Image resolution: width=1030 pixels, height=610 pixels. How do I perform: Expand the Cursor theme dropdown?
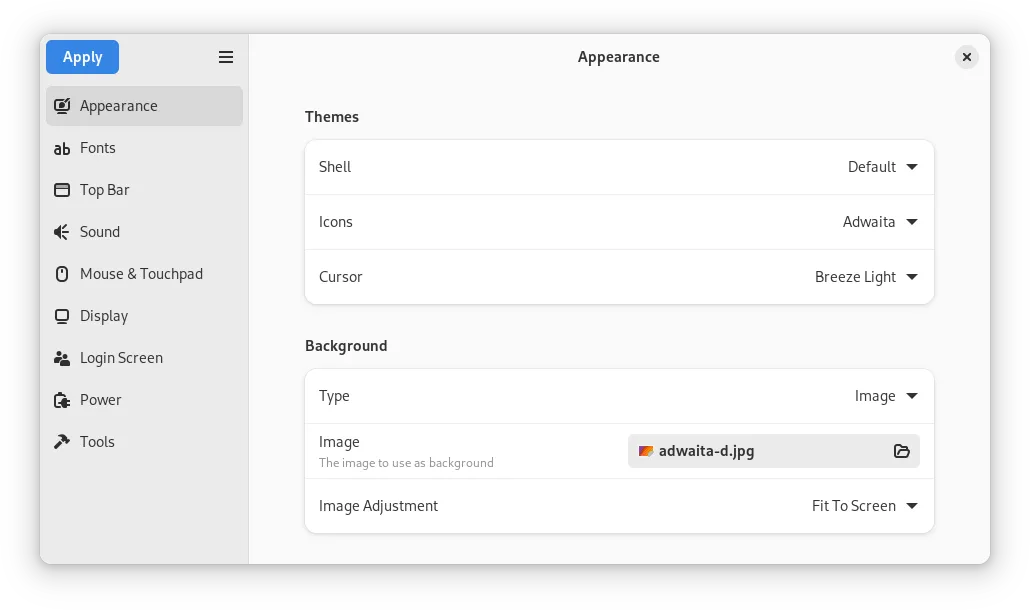click(866, 277)
